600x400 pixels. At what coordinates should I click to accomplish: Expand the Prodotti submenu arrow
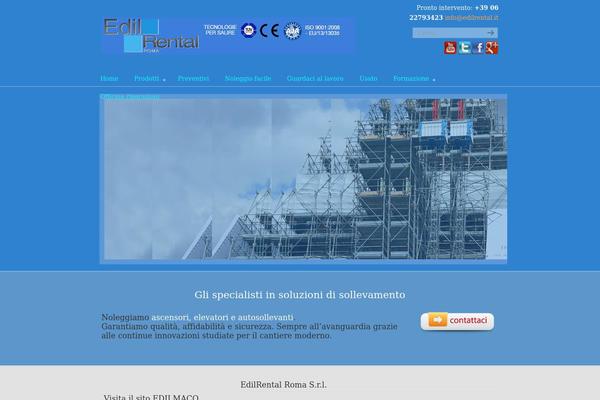(164, 80)
